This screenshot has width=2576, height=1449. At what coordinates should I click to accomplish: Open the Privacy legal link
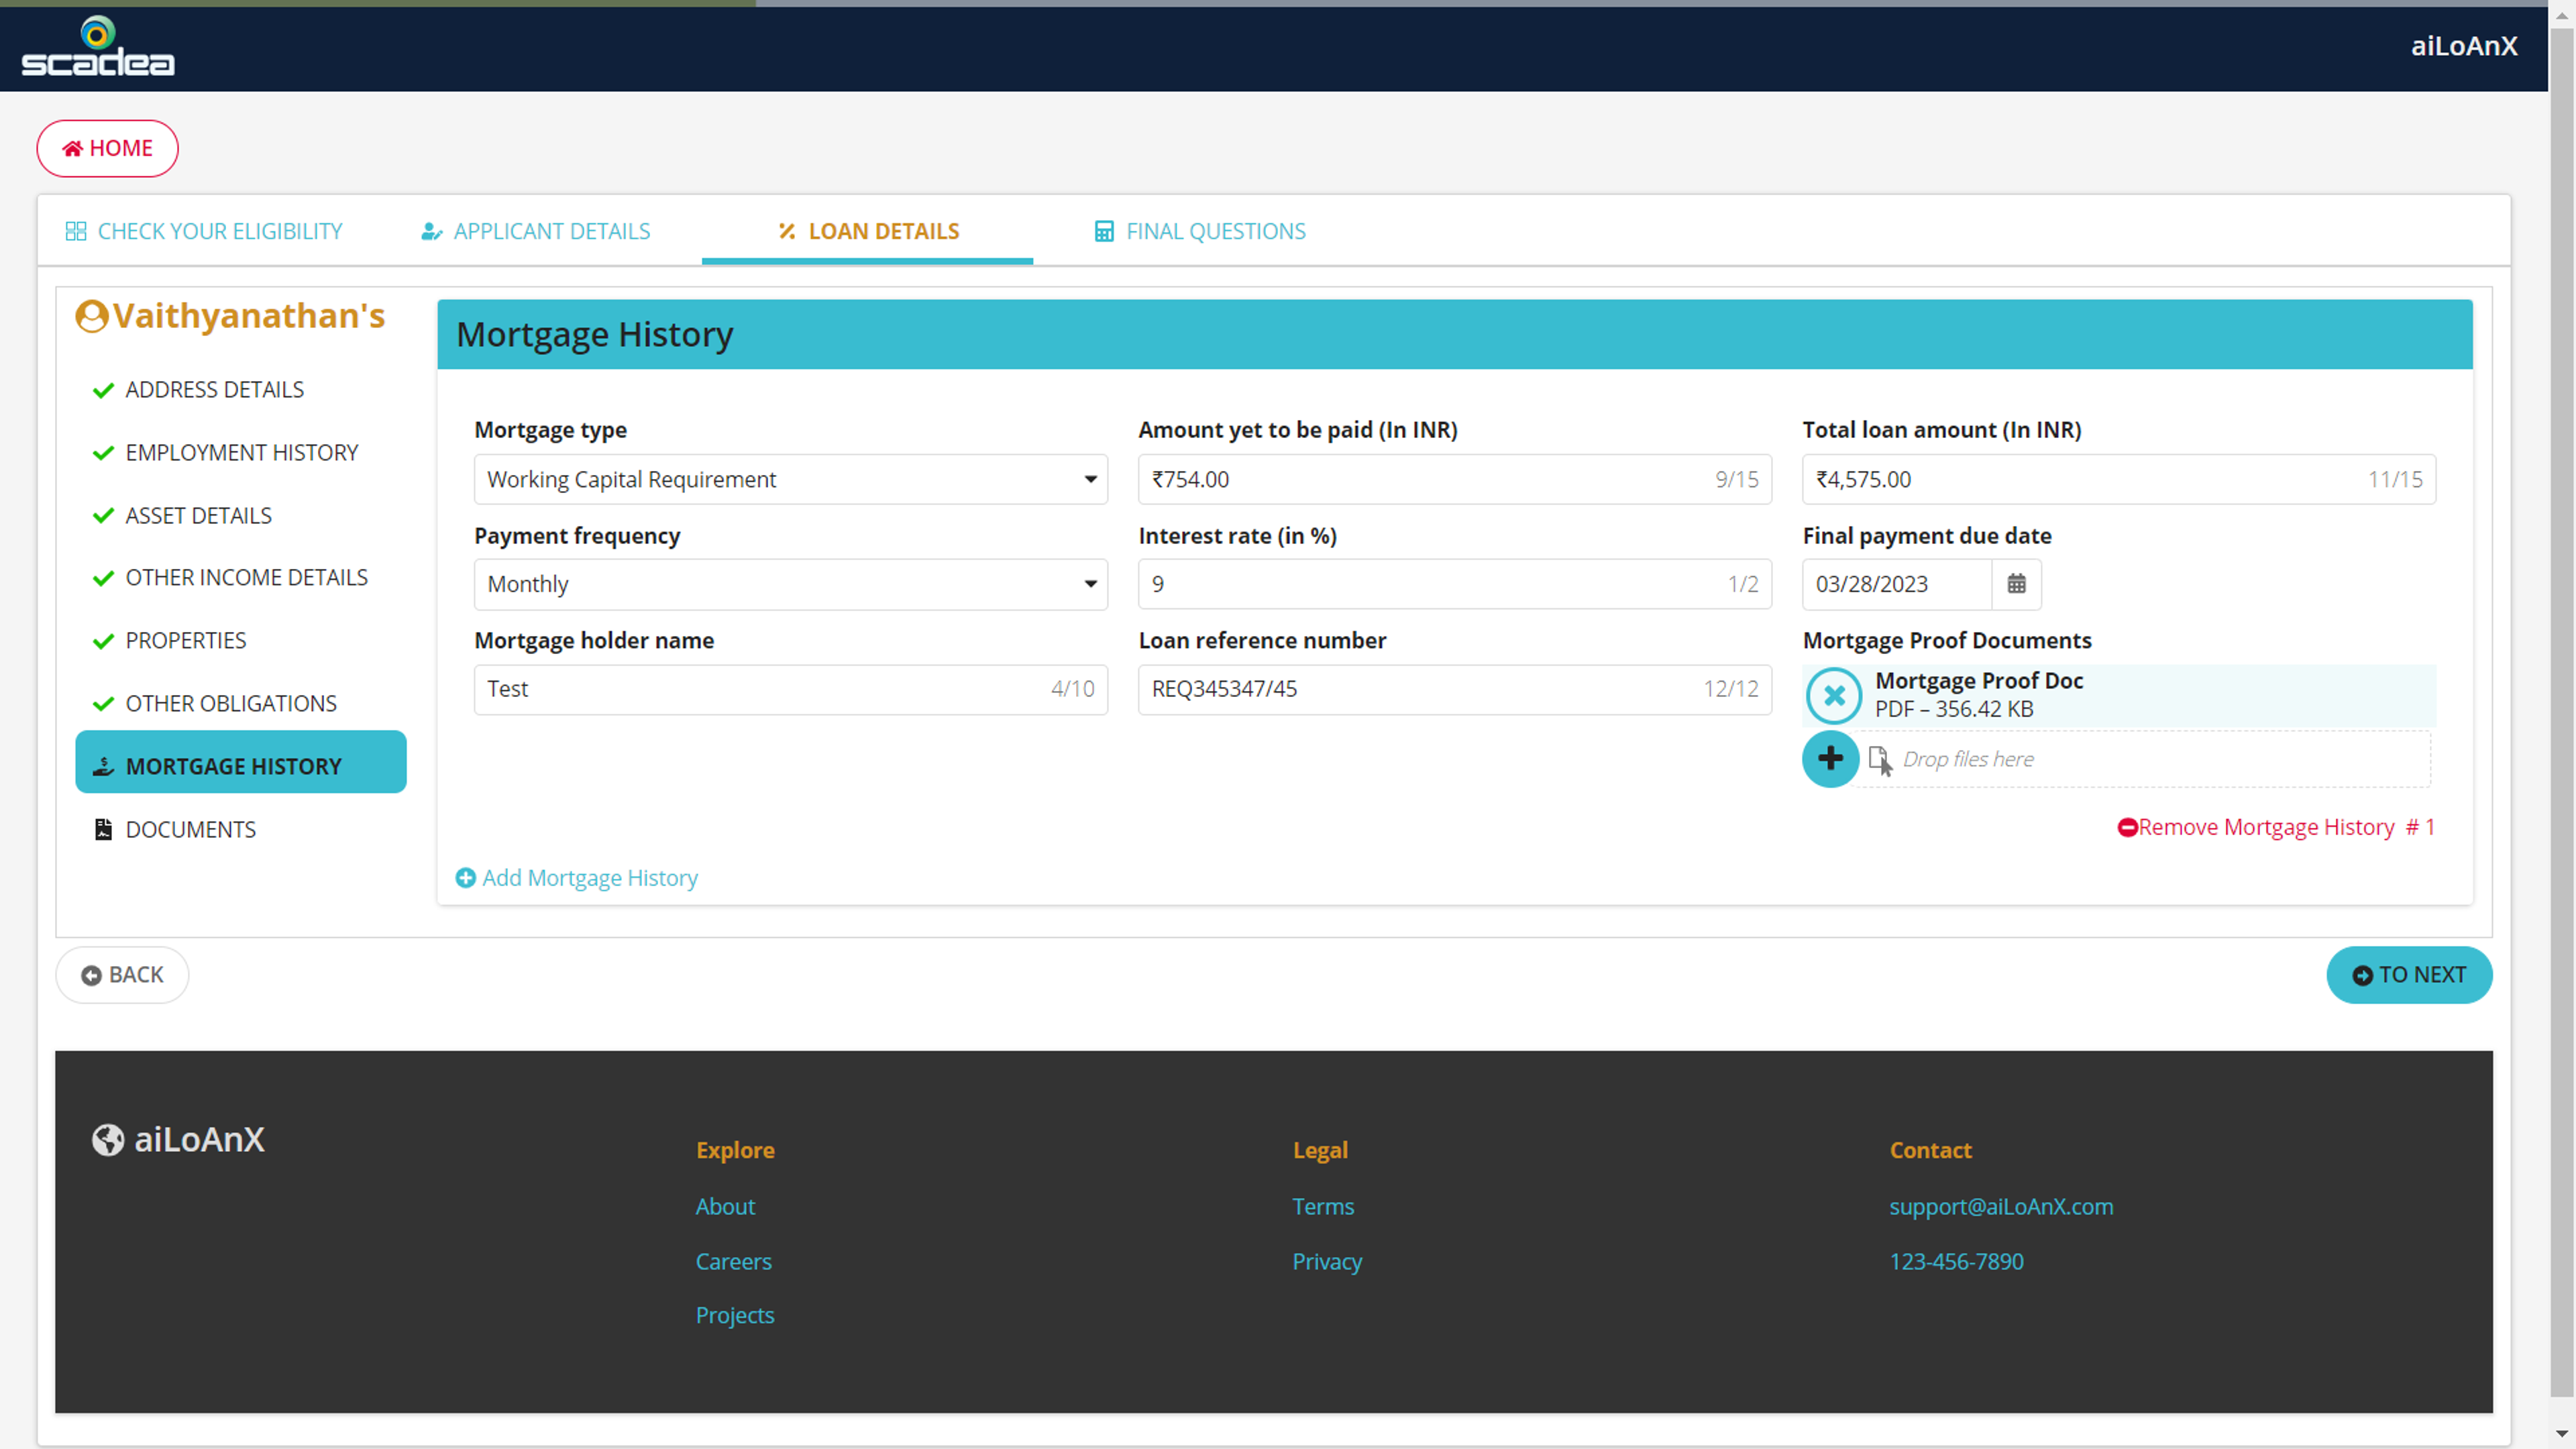1327,1261
